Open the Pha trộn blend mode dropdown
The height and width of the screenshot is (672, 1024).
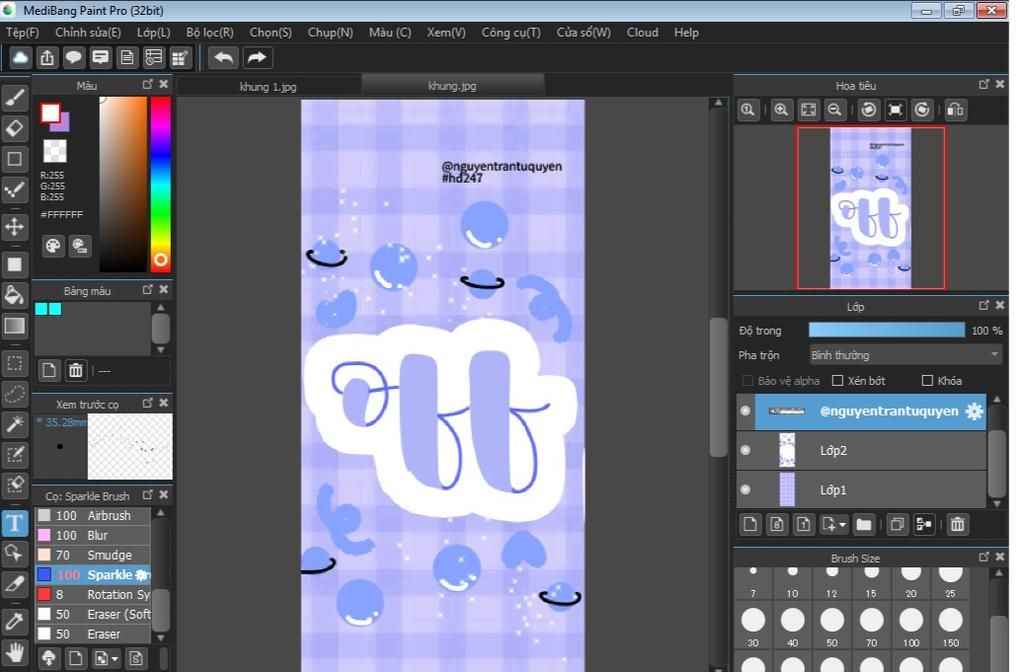click(x=905, y=355)
